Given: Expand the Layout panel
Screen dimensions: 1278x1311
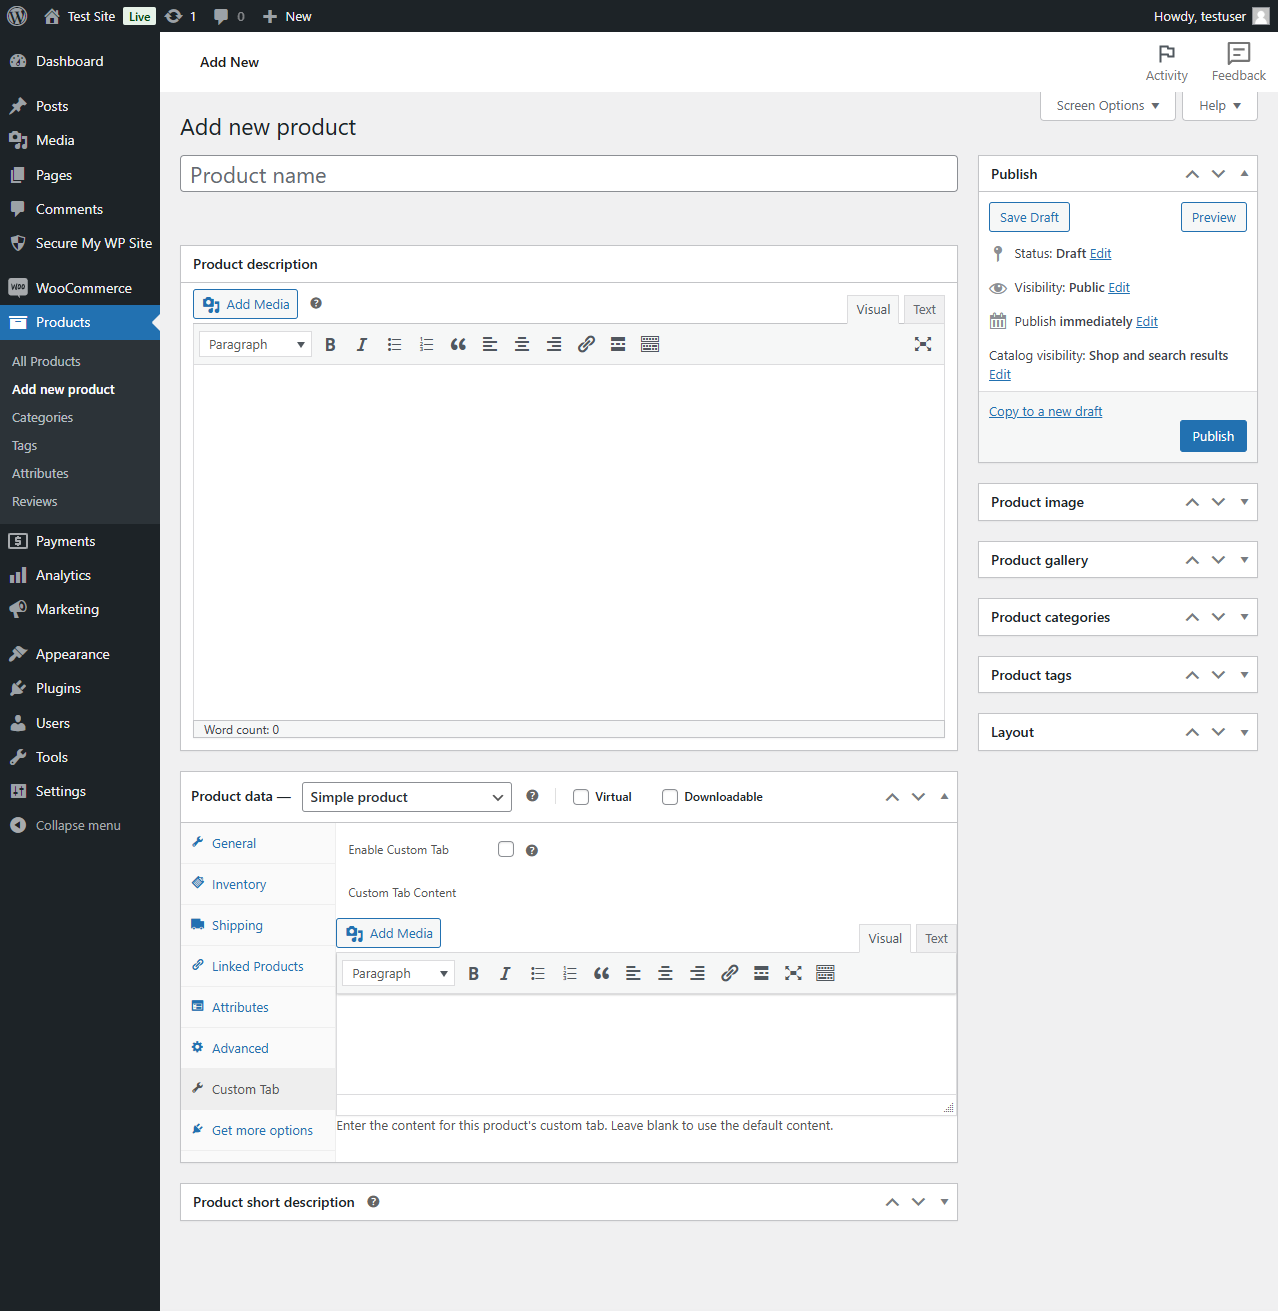Looking at the screenshot, I should pos(1244,732).
